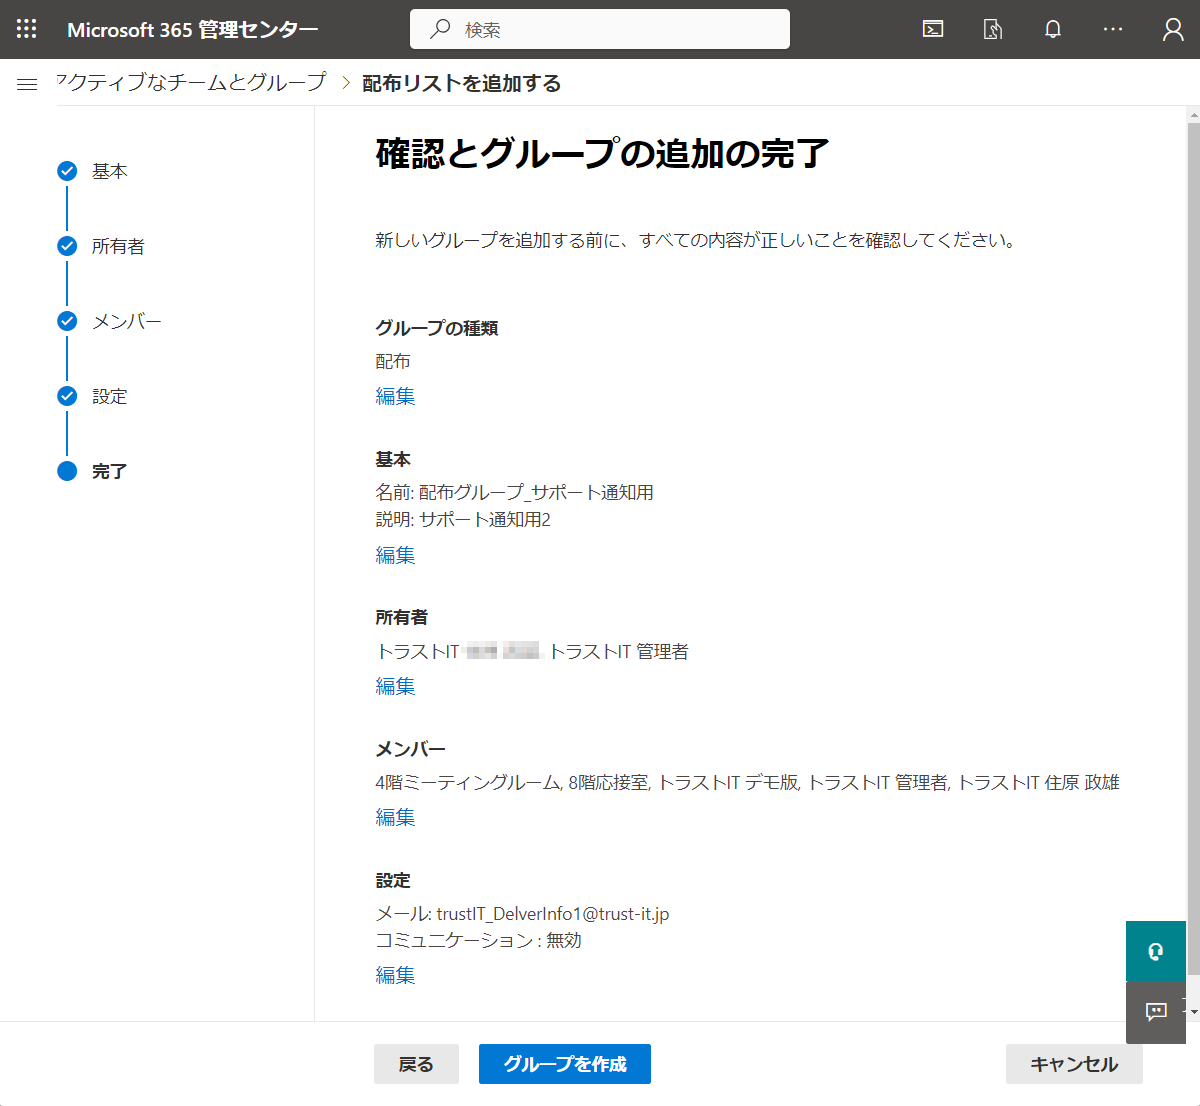This screenshot has height=1106, width=1200.
Task: Click the 確認とグループの追加の完了 heading
Action: pos(602,154)
